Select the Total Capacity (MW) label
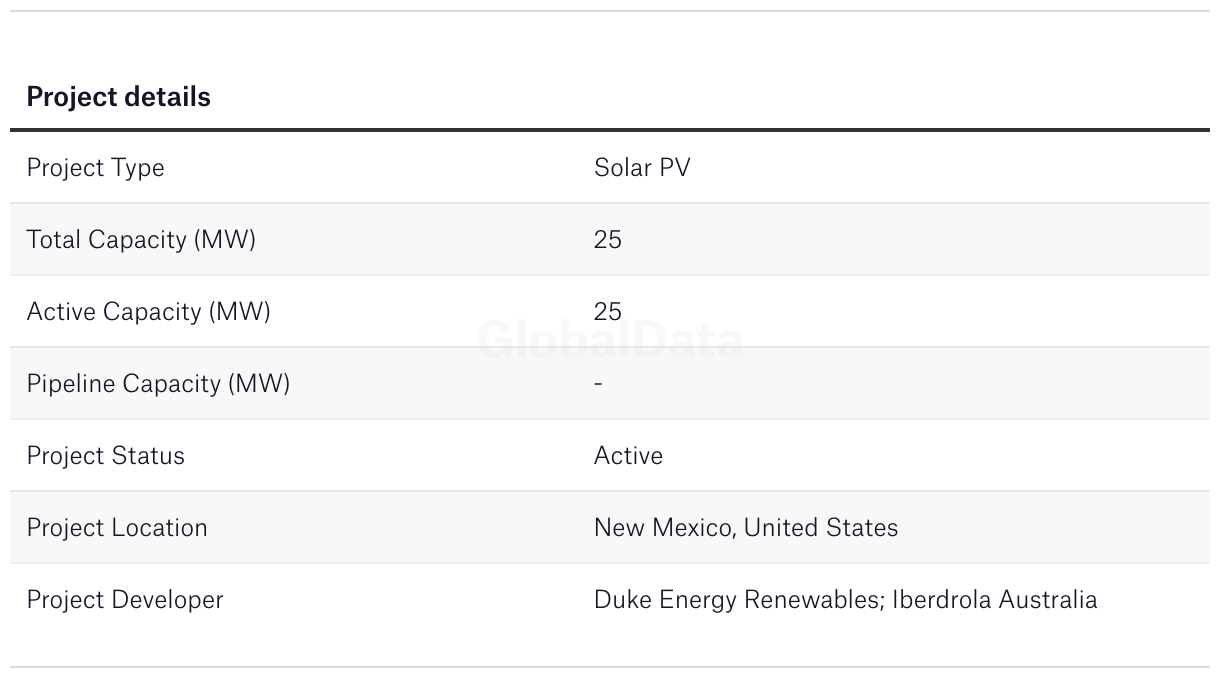The height and width of the screenshot is (678, 1220). pyautogui.click(x=141, y=239)
